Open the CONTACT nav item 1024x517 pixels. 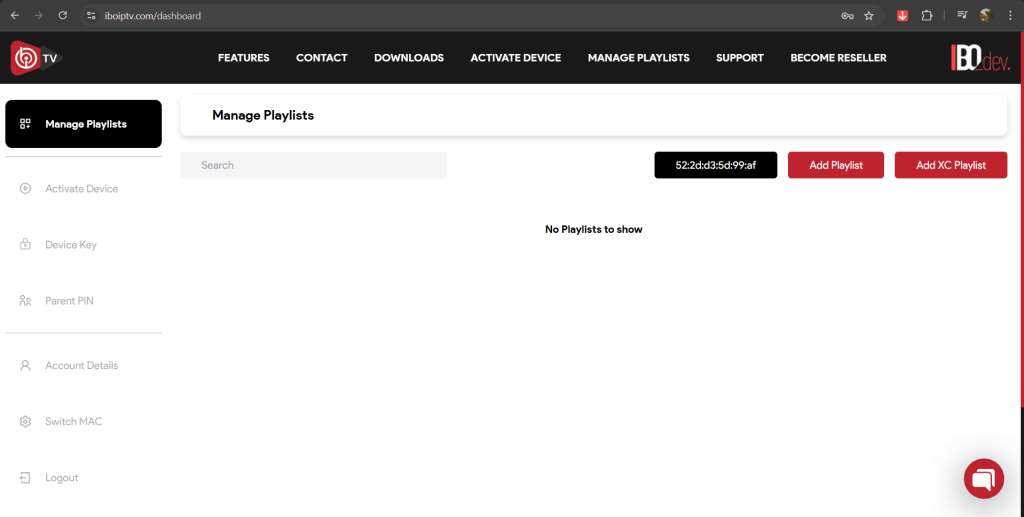point(321,58)
